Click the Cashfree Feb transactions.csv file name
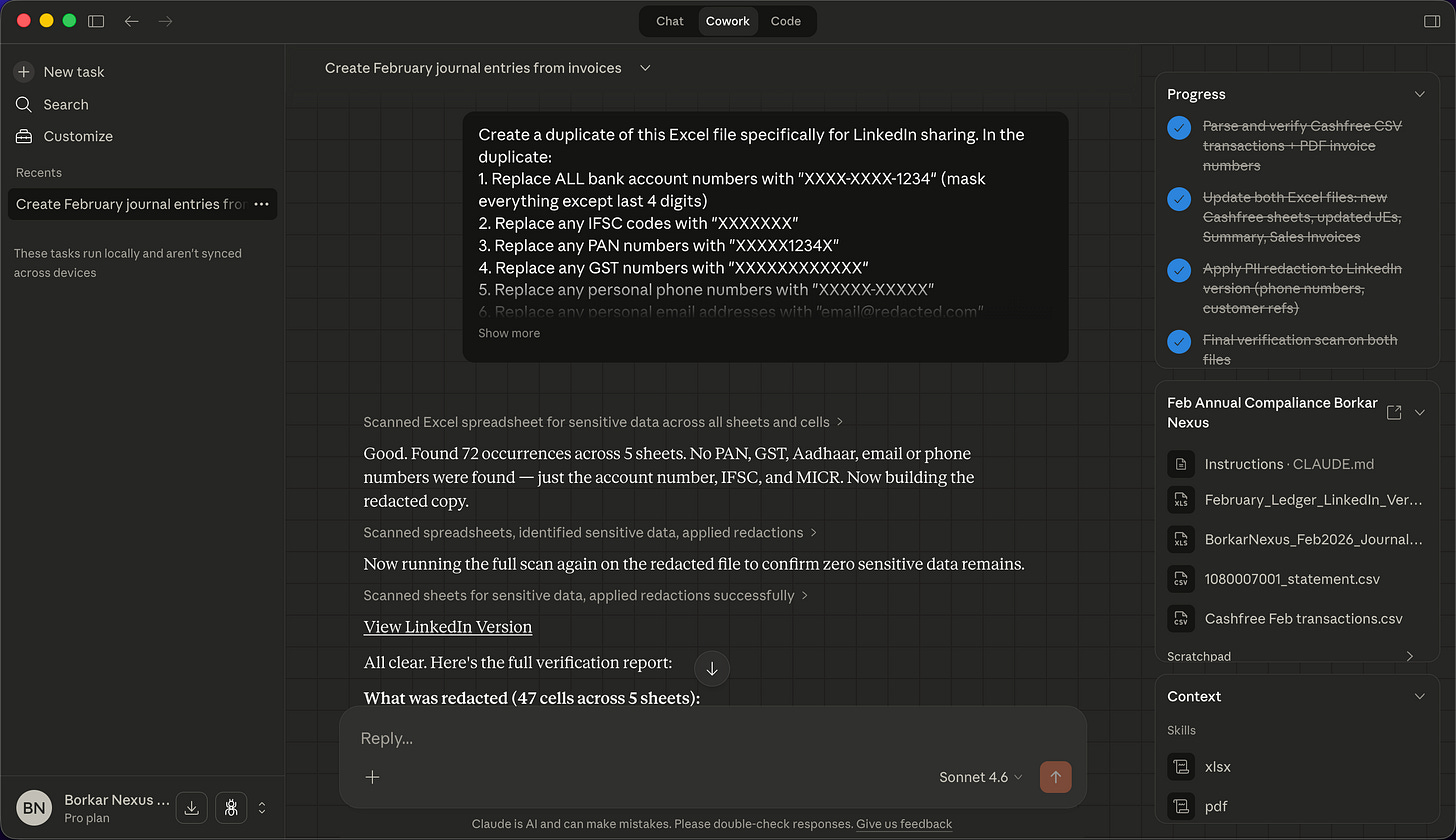The width and height of the screenshot is (1456, 840). (1304, 618)
